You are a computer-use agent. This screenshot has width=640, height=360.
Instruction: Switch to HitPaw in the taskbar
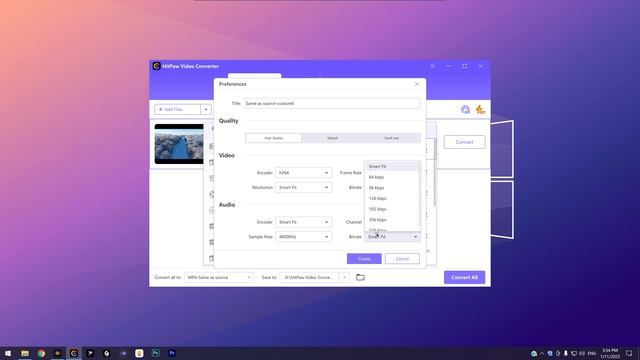[x=74, y=353]
